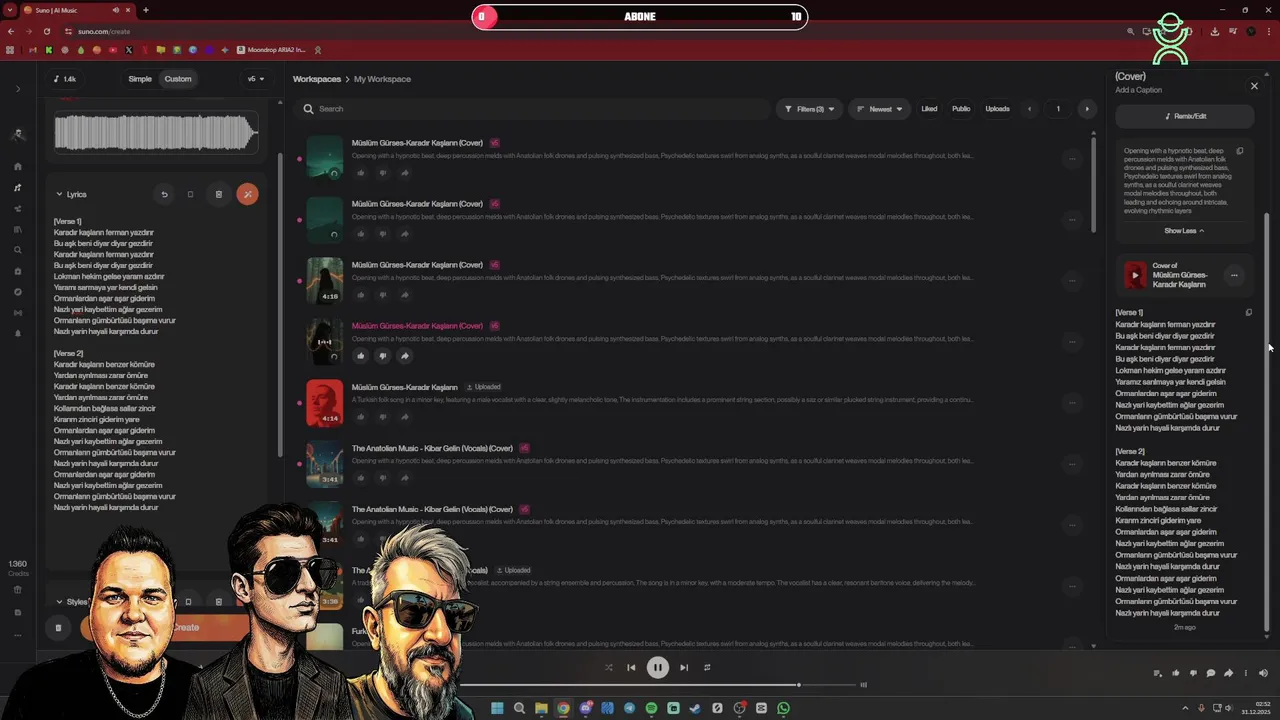Open the more options for first Karadır Kaşların cover
Viewport: 1280px width, 720px height.
[1072, 158]
